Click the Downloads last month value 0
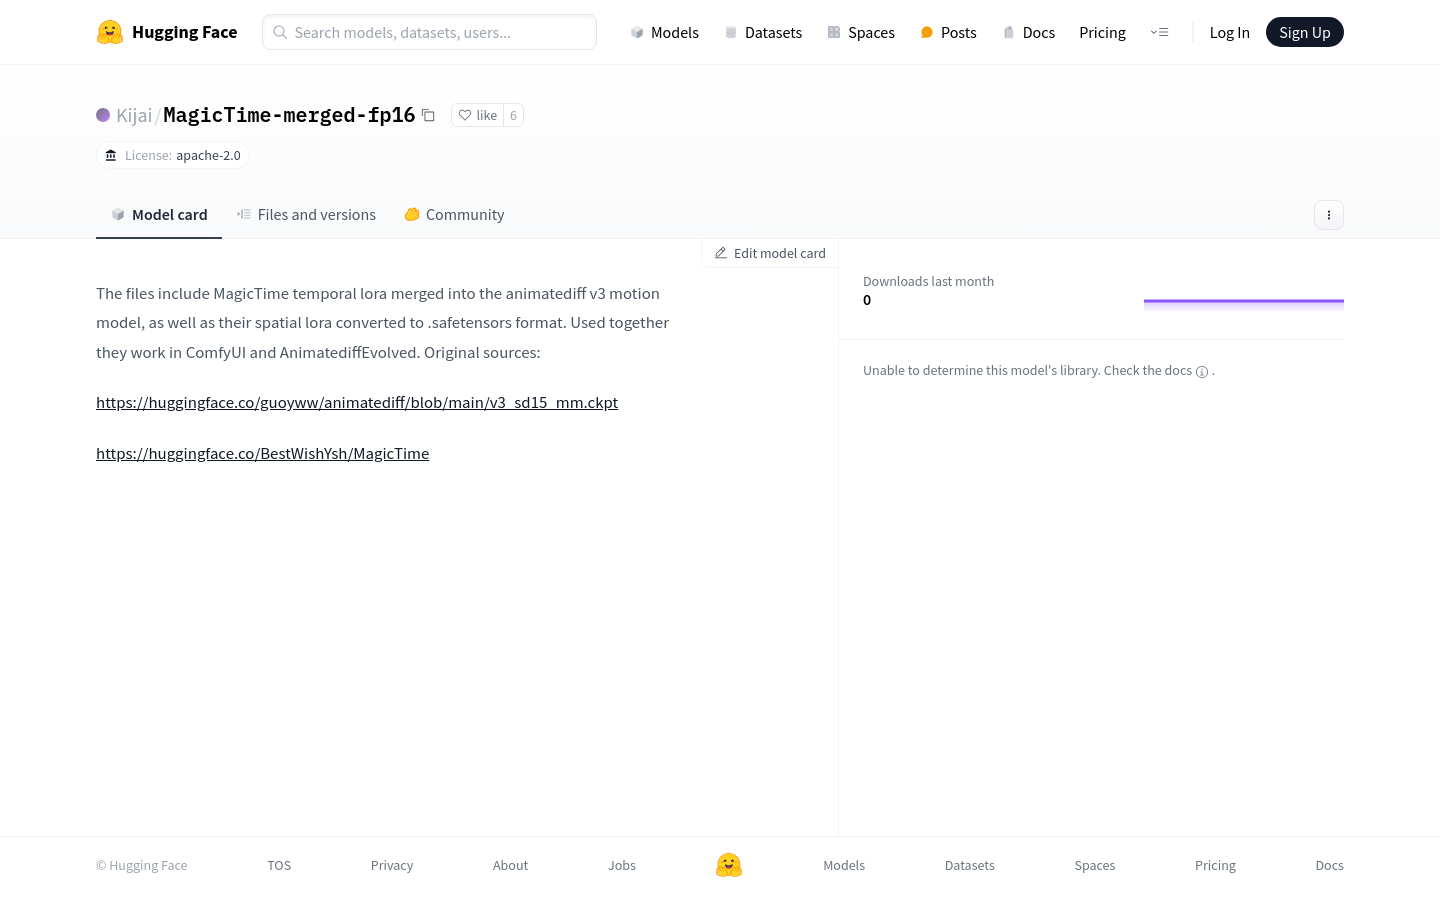 [867, 300]
